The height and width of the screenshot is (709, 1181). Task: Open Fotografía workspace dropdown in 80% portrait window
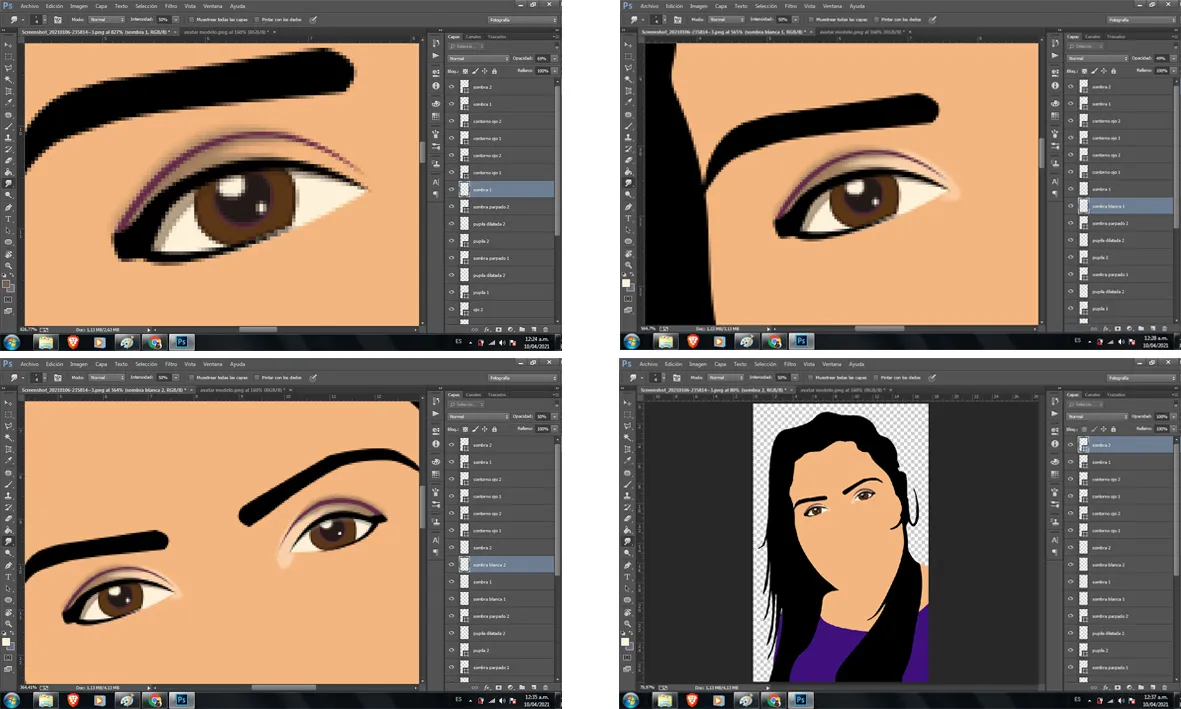click(x=1140, y=377)
